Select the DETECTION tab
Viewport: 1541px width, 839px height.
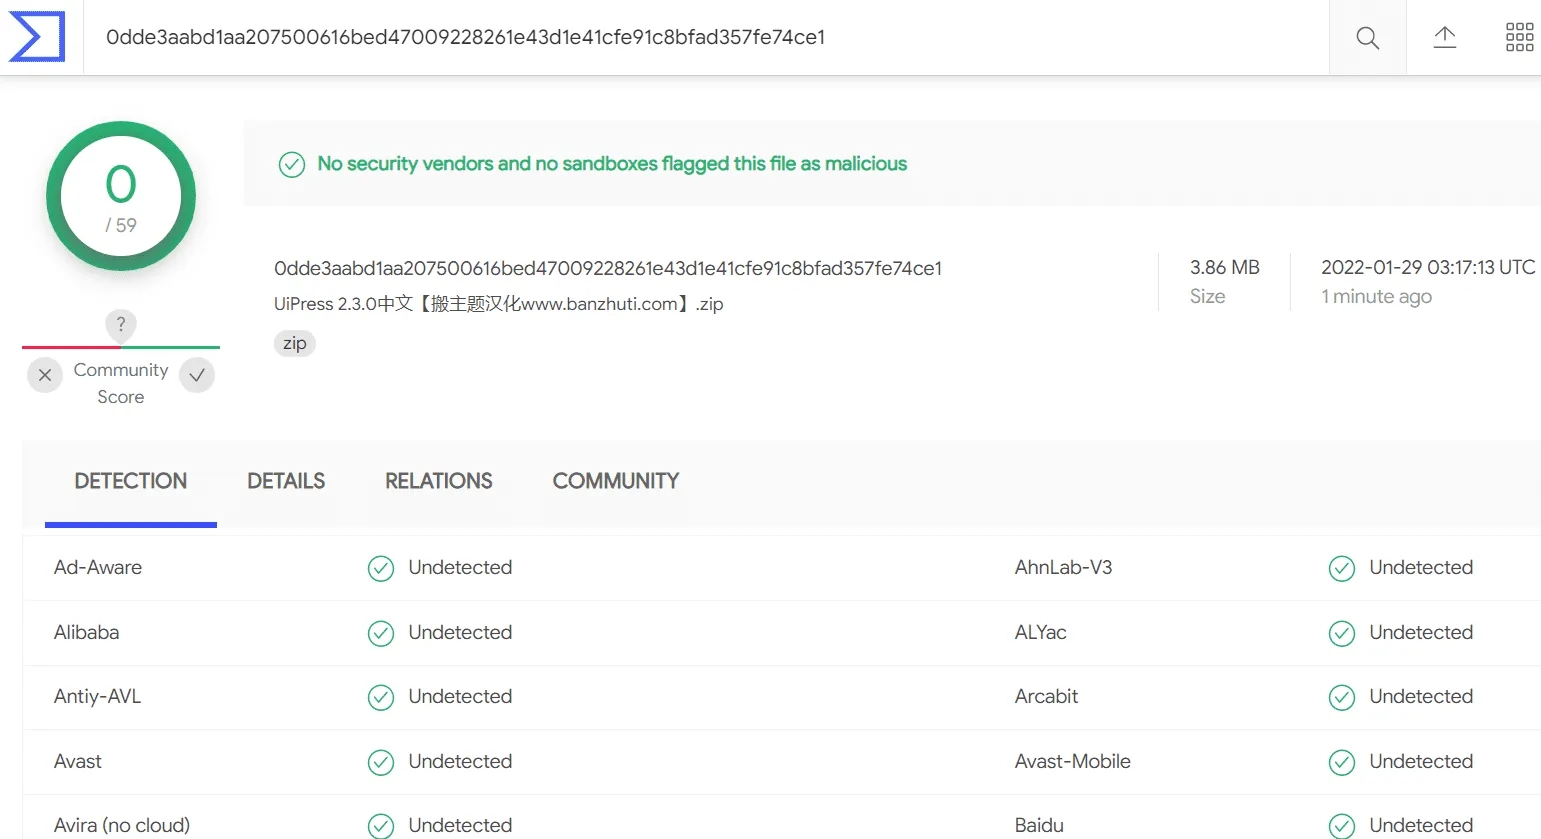coord(131,481)
